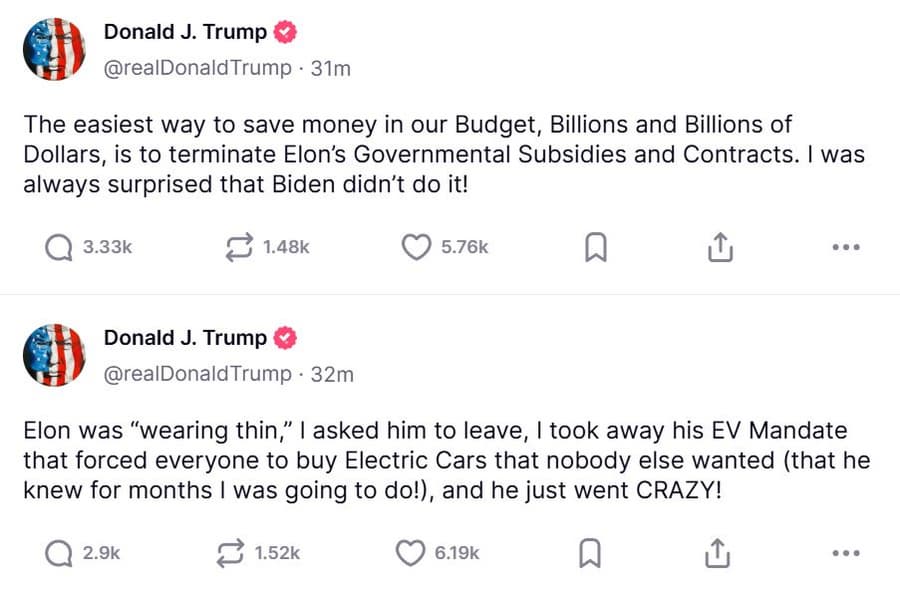The image size is (900, 600).
Task: Open the profile avatar on the second post
Action: 54,355
